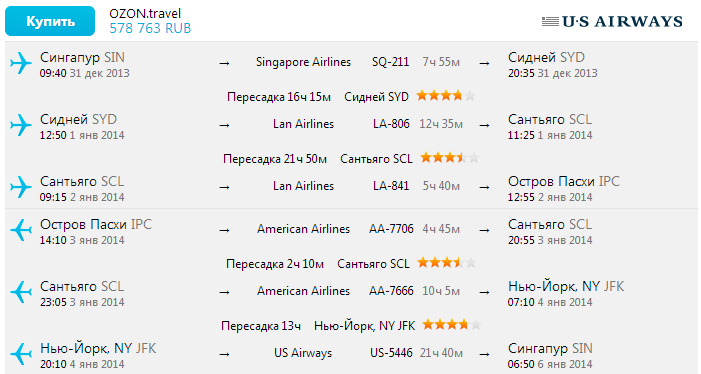Select flight number SQ-211
The image size is (701, 374).
[390, 62]
